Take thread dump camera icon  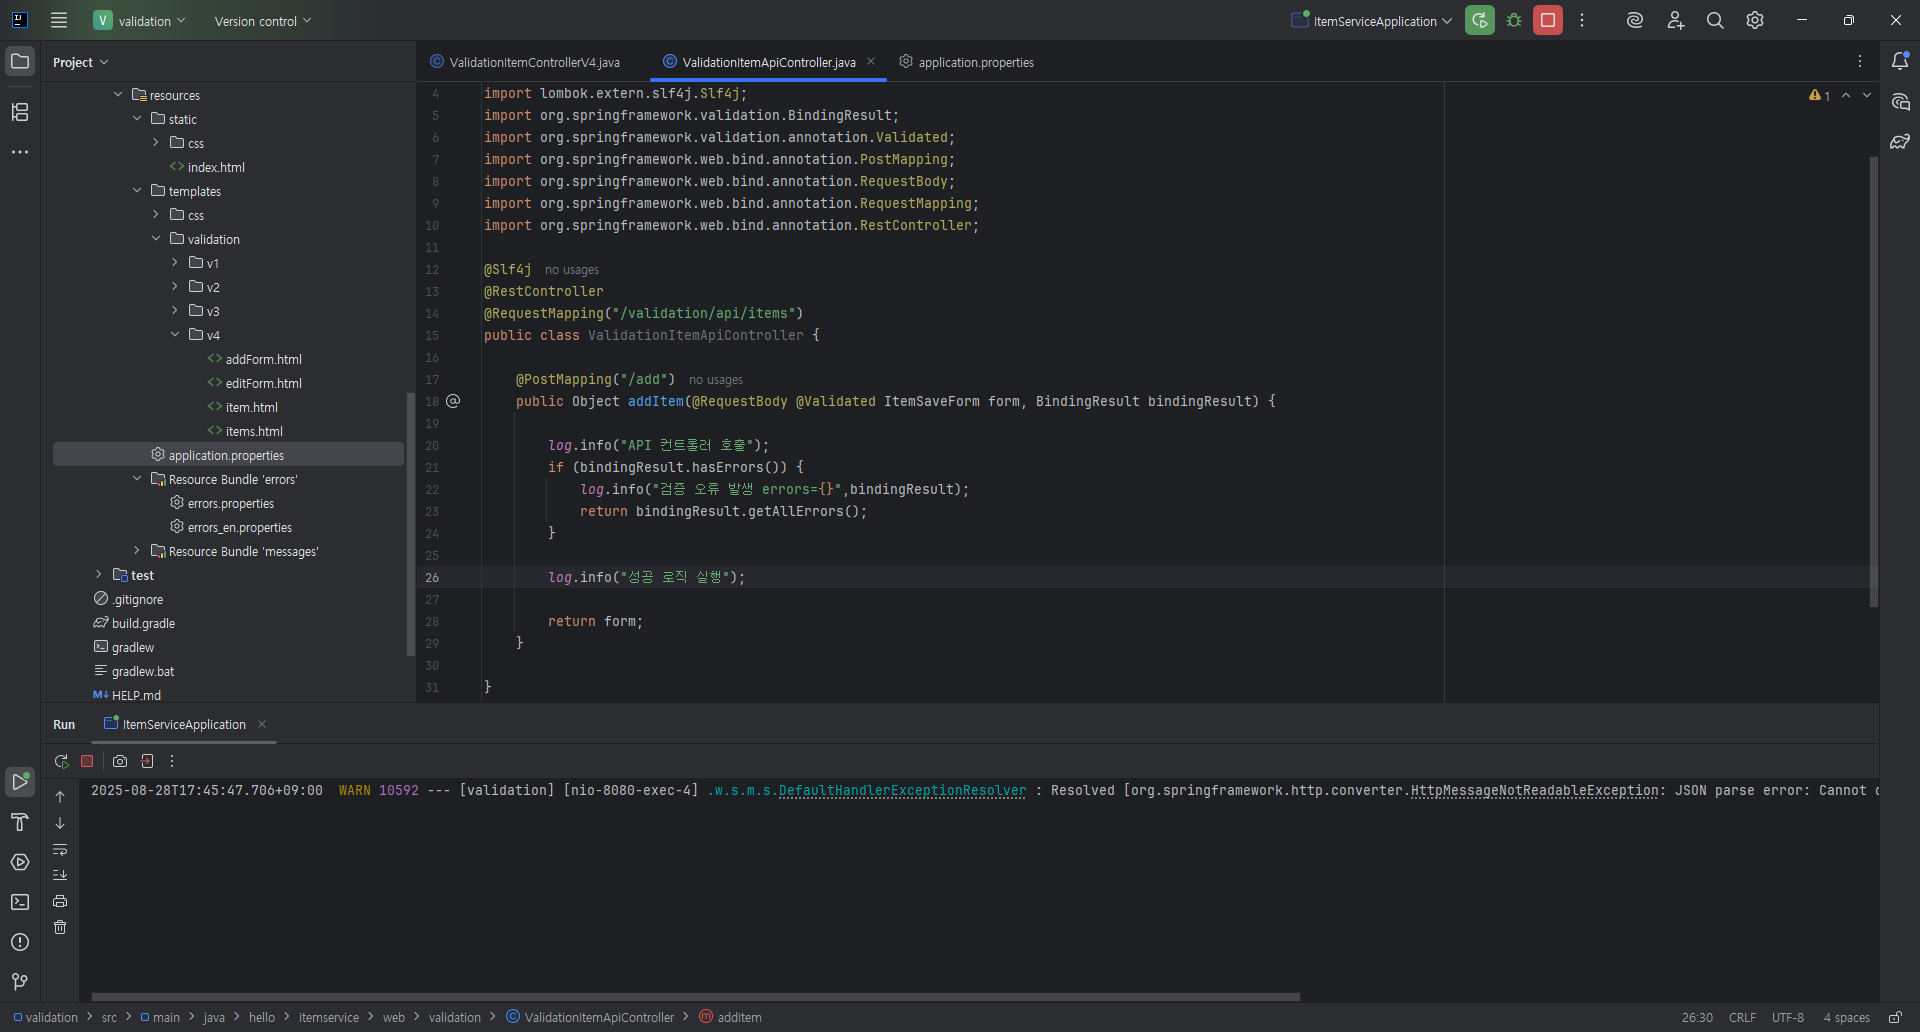tap(120, 761)
